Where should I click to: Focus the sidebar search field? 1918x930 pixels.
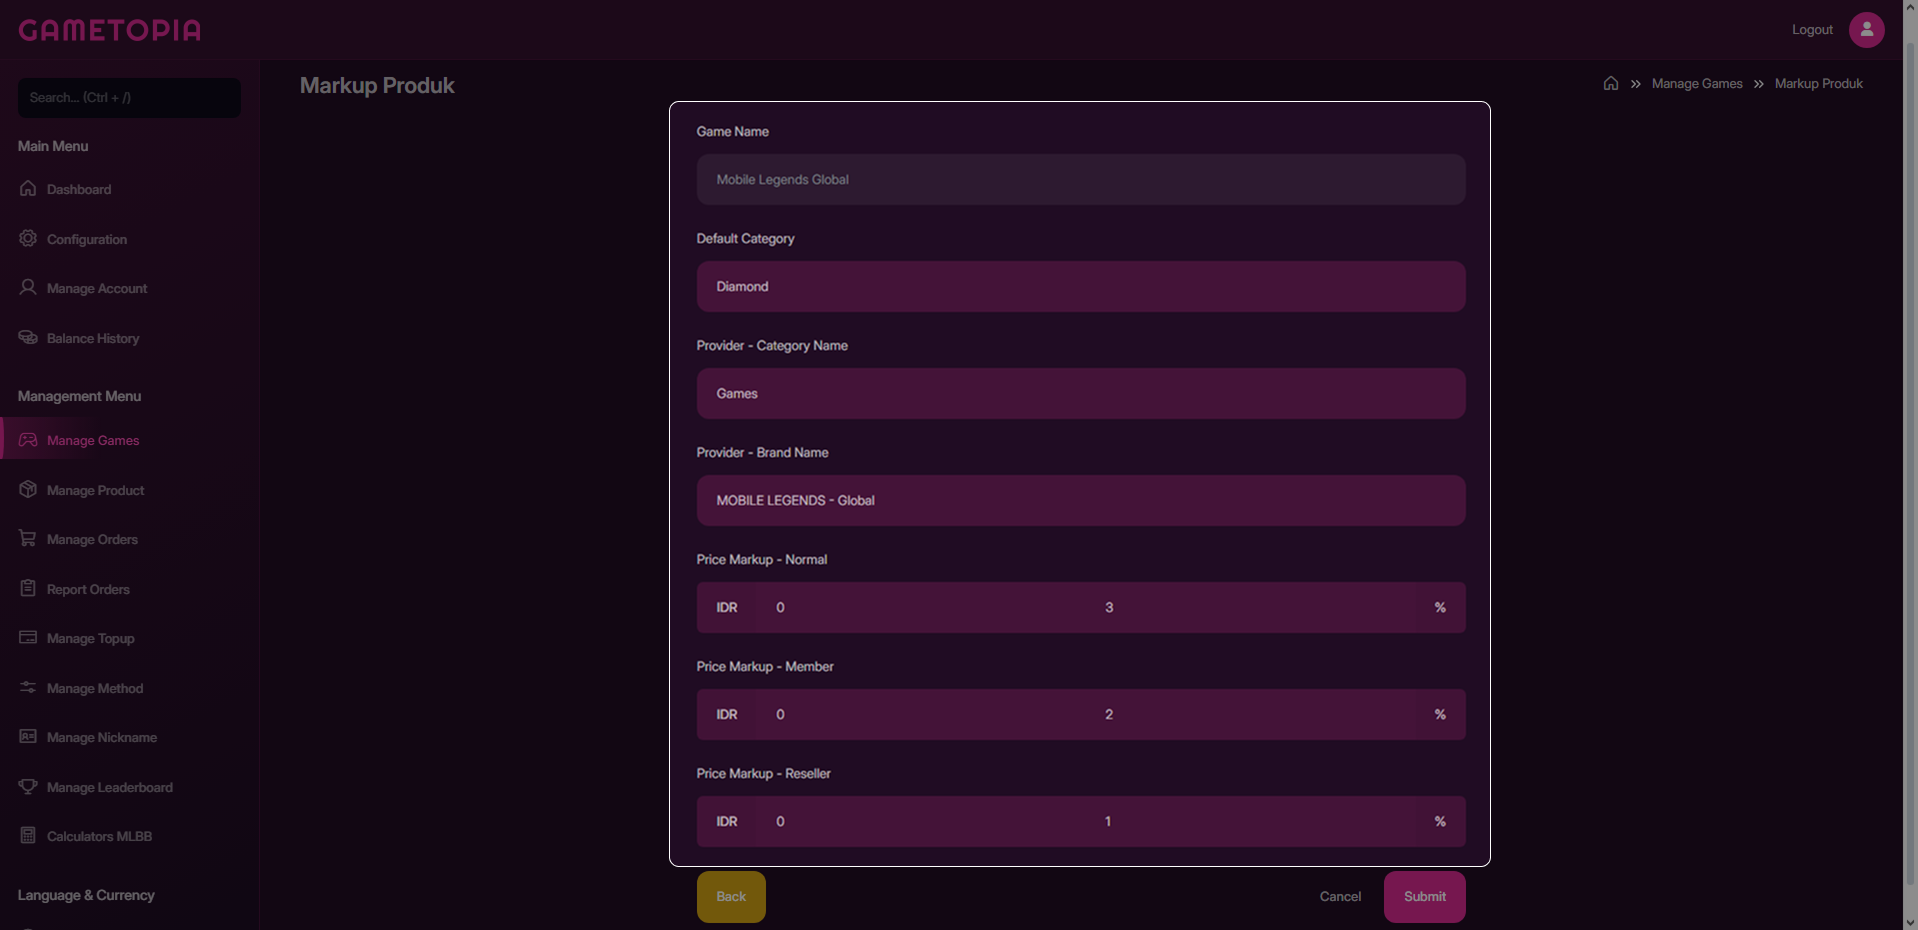pos(129,98)
